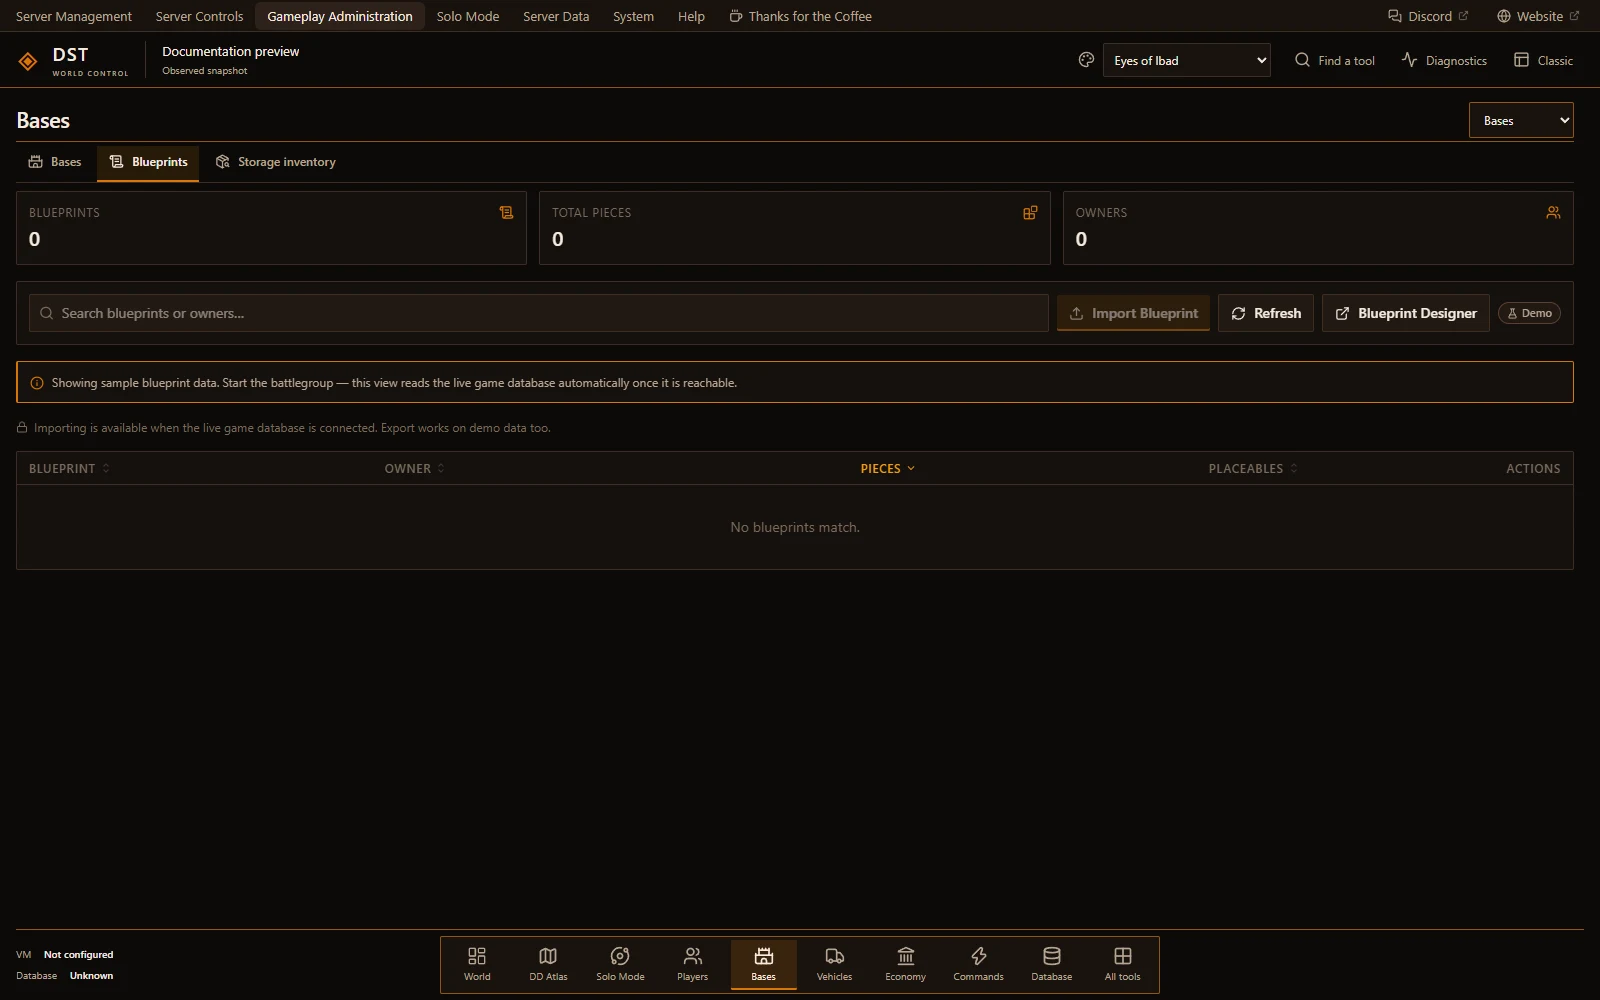Click Database 'Unknown' status
Viewport: 1600px width, 1000px height.
coord(91,976)
